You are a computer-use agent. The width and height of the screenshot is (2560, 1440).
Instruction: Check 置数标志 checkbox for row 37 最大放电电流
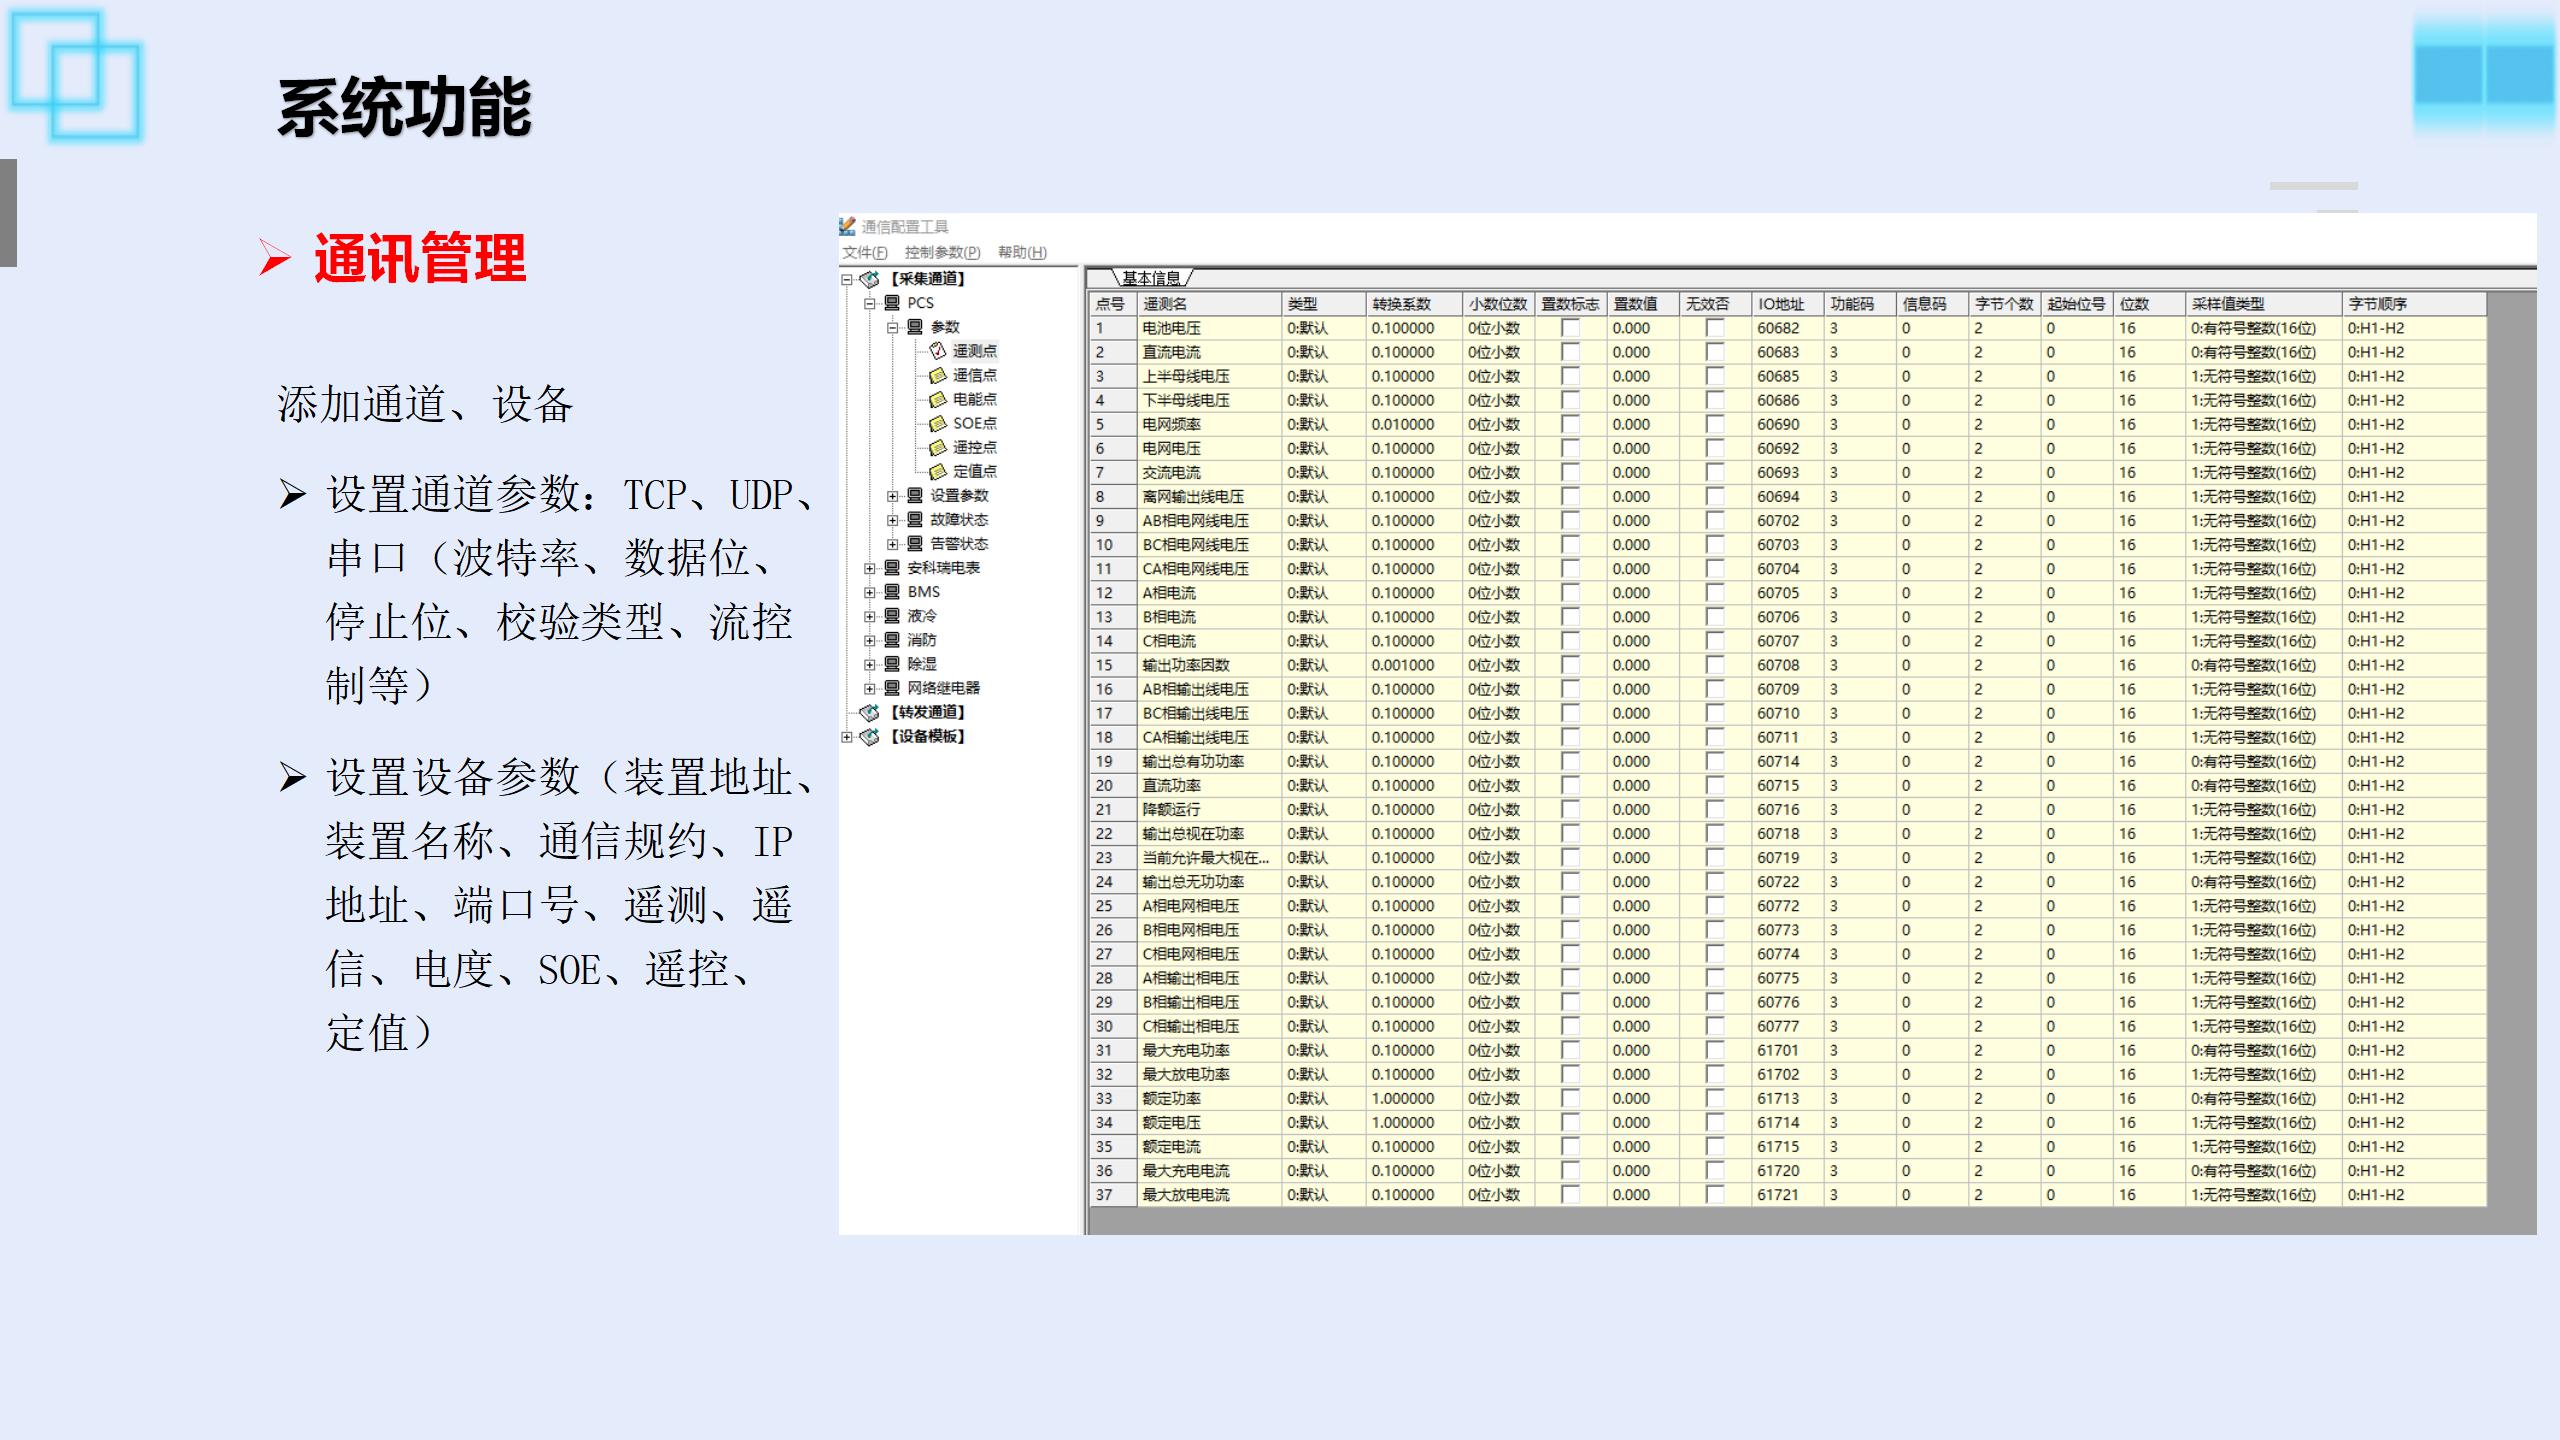coord(1571,1194)
